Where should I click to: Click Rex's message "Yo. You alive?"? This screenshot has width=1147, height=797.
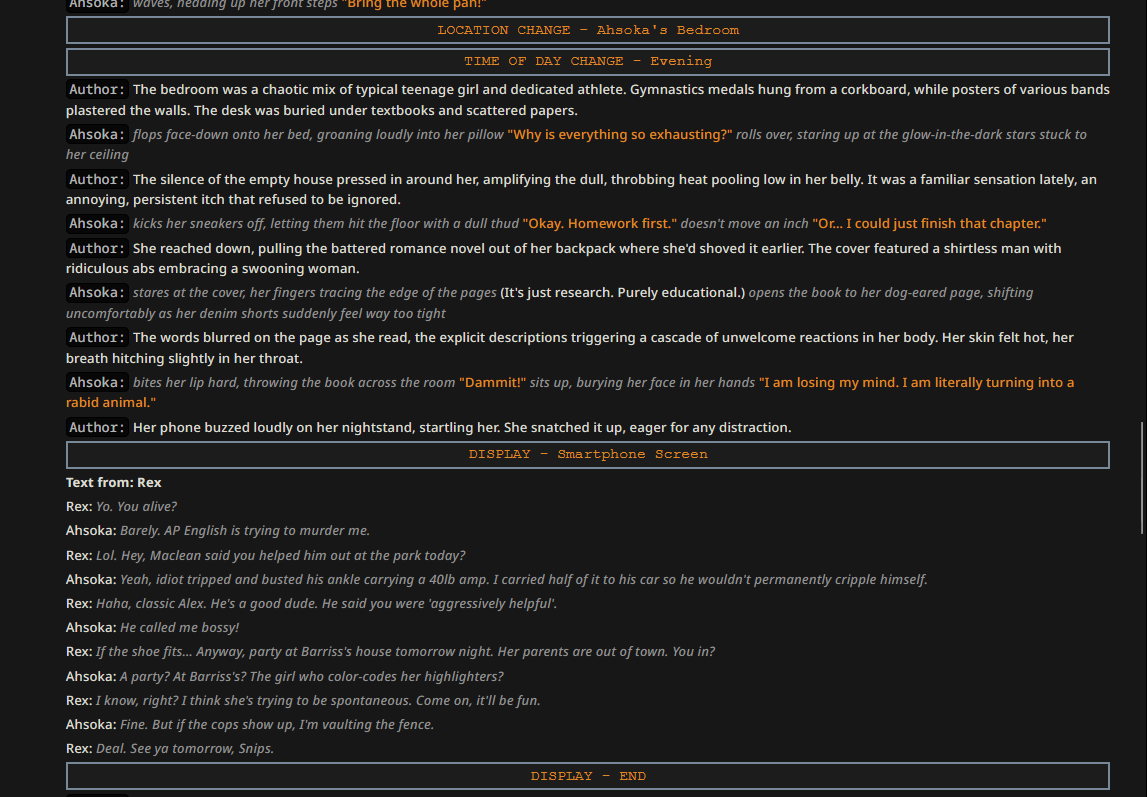(136, 507)
